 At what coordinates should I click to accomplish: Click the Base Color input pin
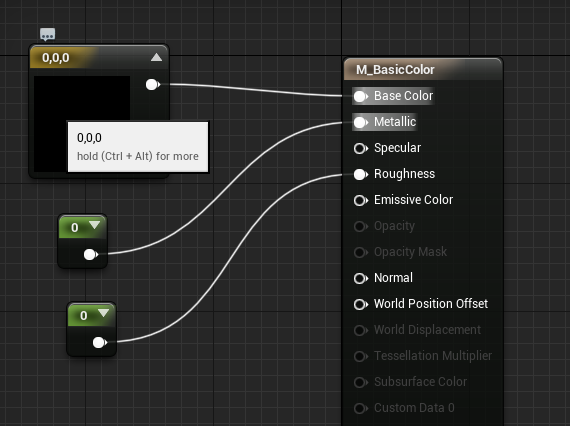361,96
